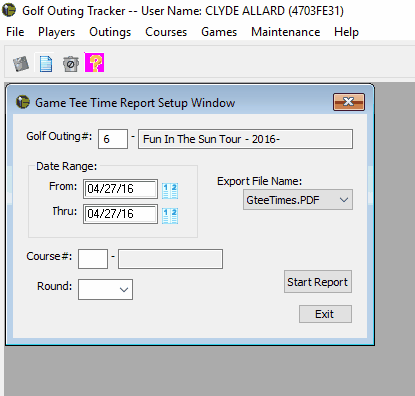
Task: Expand the Export File Name dropdown
Action: 298,200
